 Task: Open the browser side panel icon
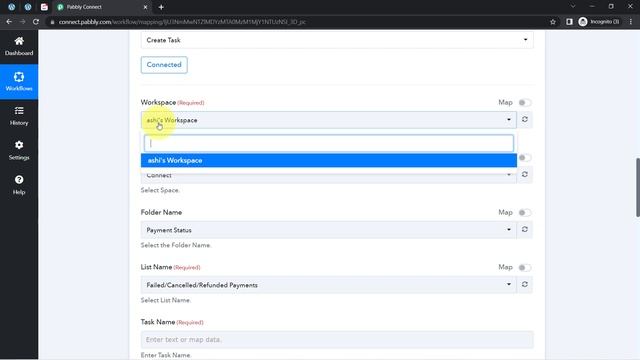click(x=569, y=22)
